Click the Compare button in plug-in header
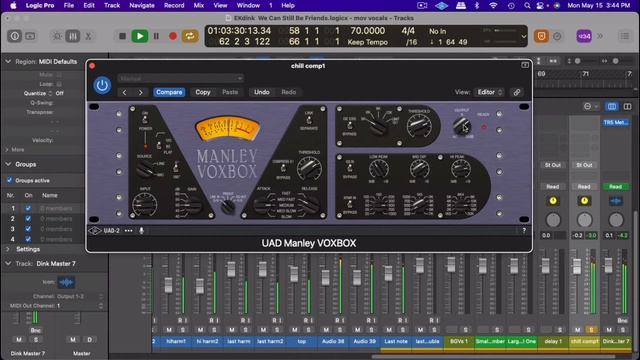Viewport: 640px width, 360px height. [x=169, y=92]
